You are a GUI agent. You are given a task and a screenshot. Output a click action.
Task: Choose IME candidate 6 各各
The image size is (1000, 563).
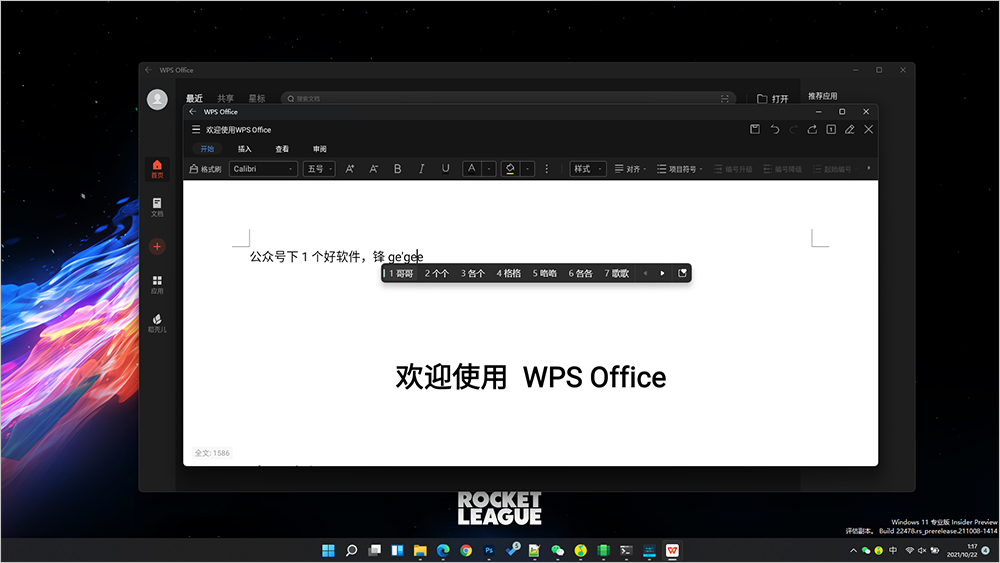(x=580, y=274)
